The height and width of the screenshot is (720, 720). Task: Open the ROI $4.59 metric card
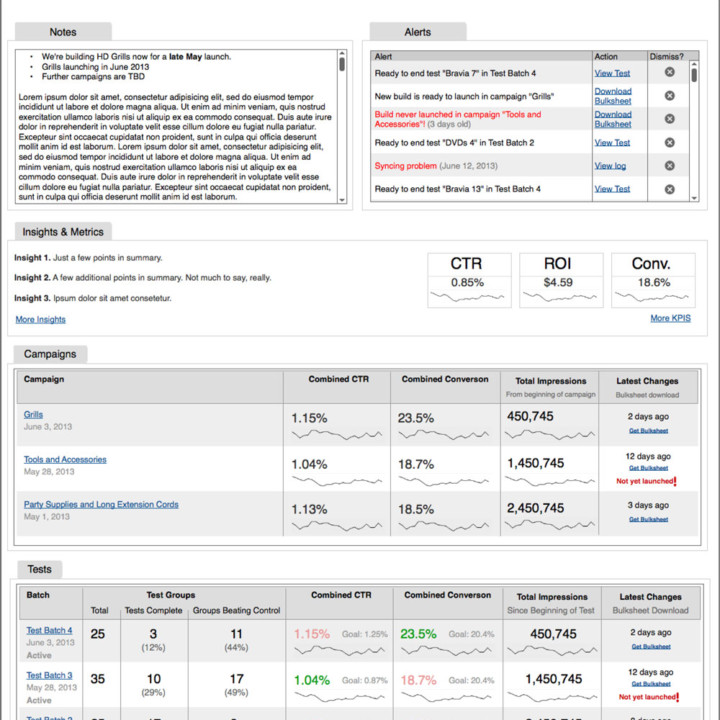pos(558,278)
